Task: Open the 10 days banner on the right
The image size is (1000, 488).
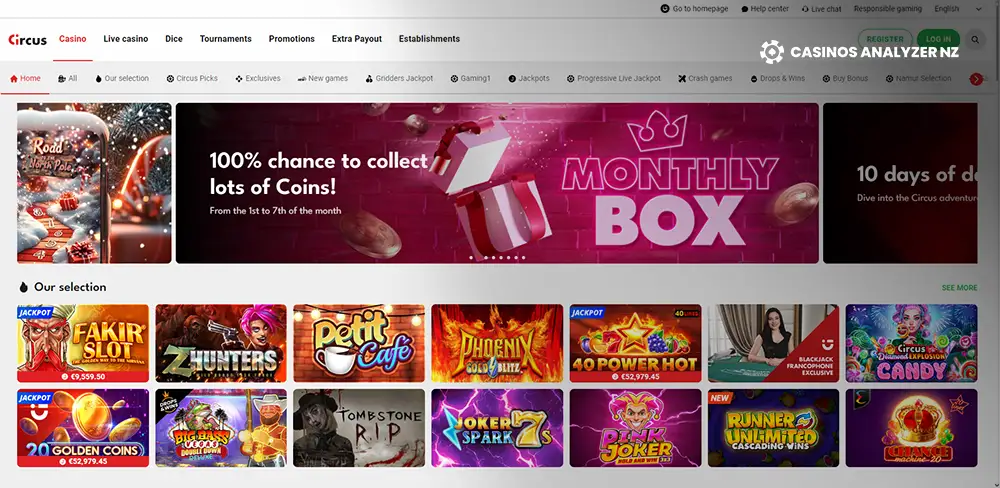Action: tap(900, 183)
